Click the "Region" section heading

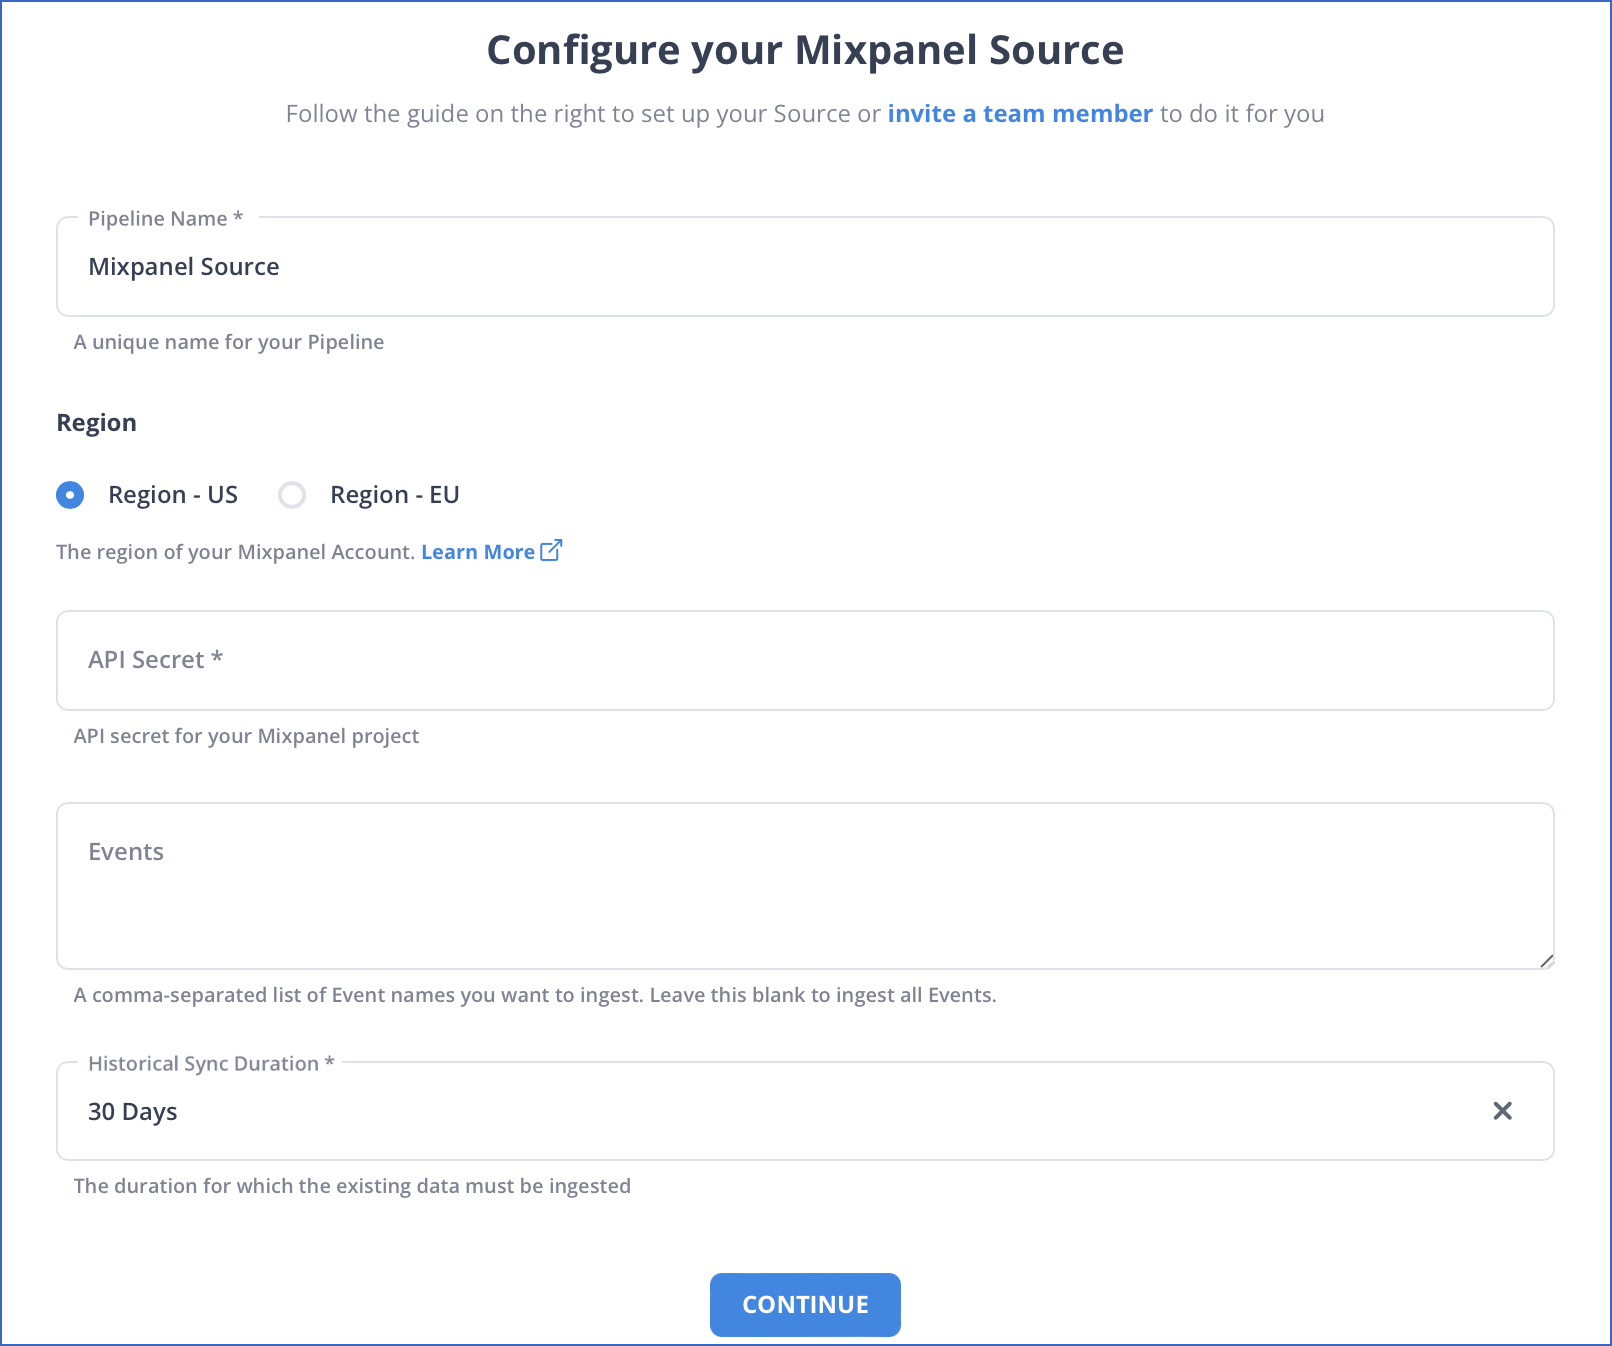coord(96,421)
